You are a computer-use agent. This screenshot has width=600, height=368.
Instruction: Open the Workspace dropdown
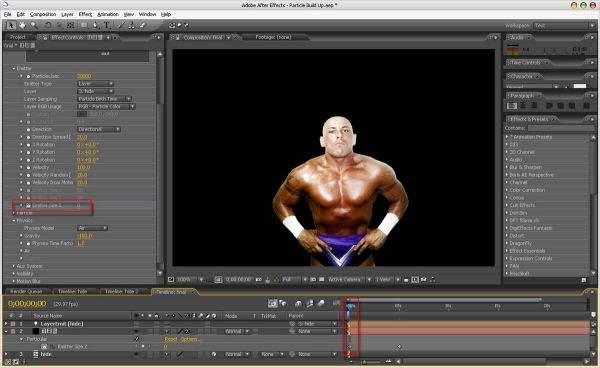(564, 26)
